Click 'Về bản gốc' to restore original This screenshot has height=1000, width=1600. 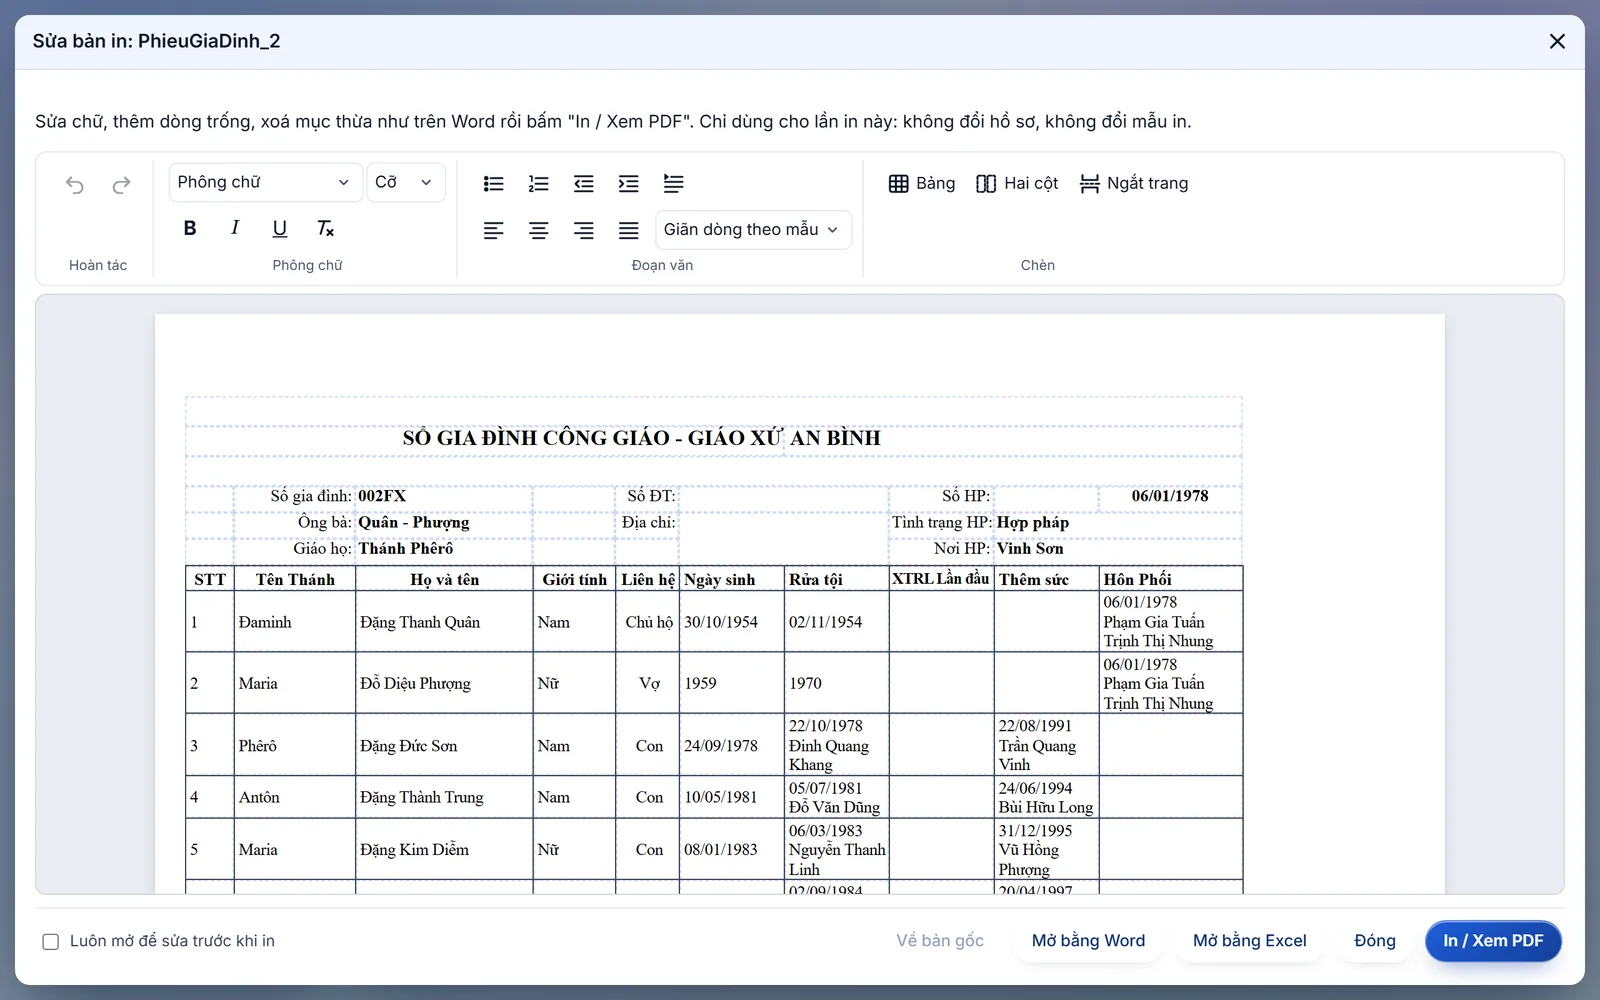(940, 941)
